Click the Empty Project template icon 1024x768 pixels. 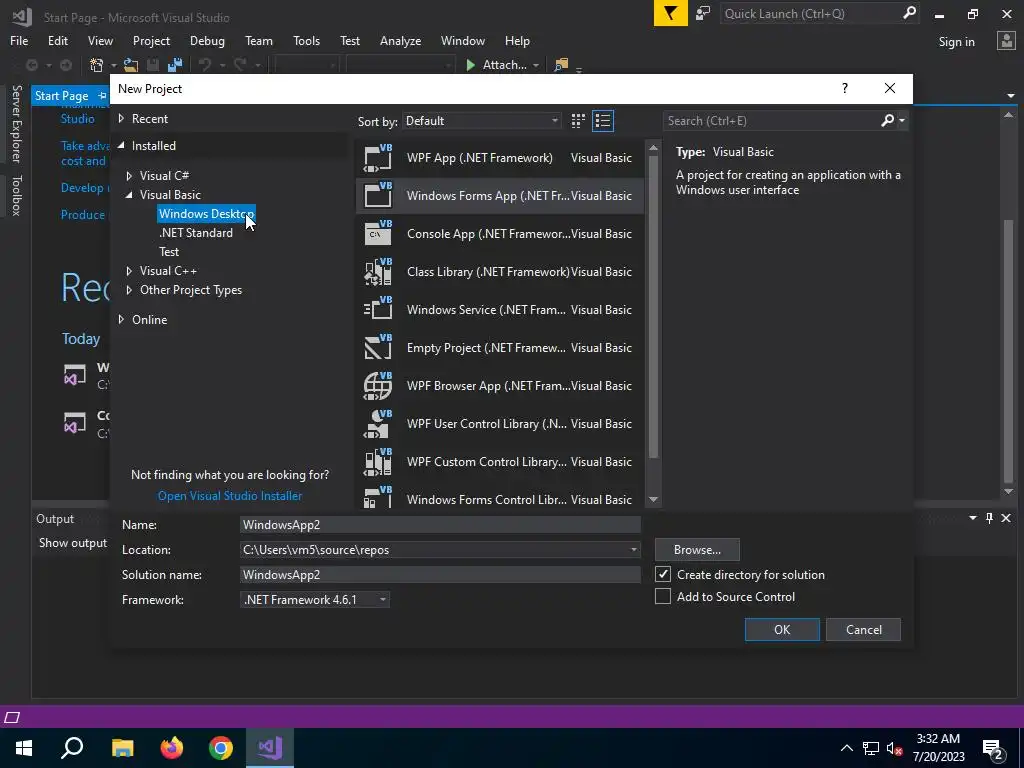[x=377, y=347]
